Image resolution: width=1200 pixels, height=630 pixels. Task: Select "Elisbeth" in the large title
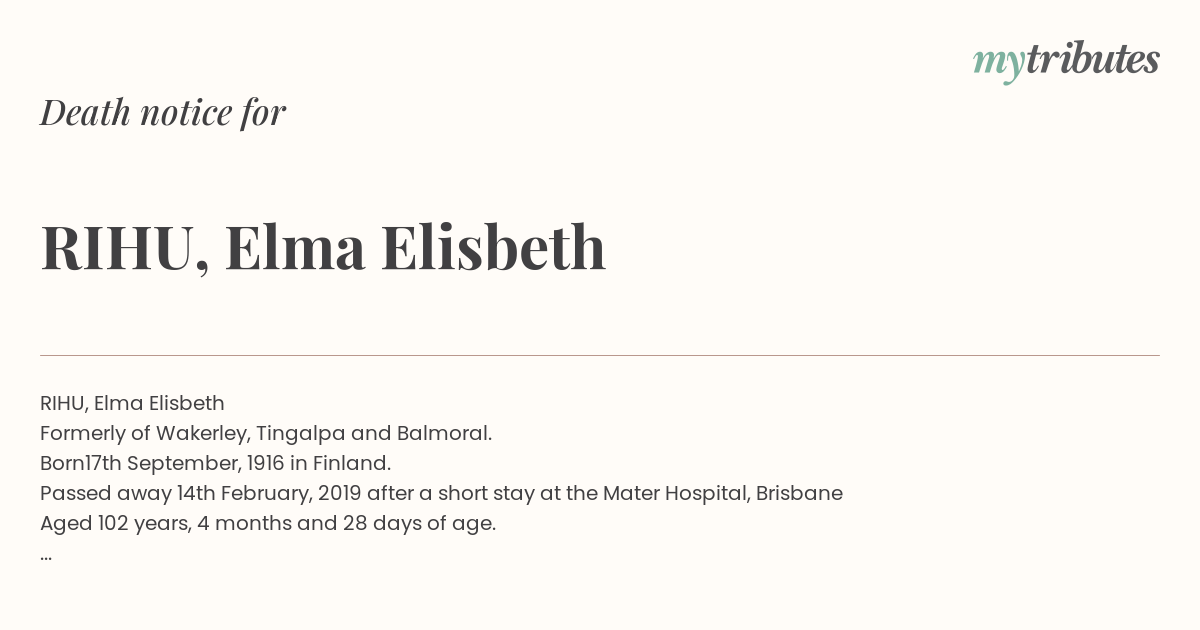click(494, 247)
